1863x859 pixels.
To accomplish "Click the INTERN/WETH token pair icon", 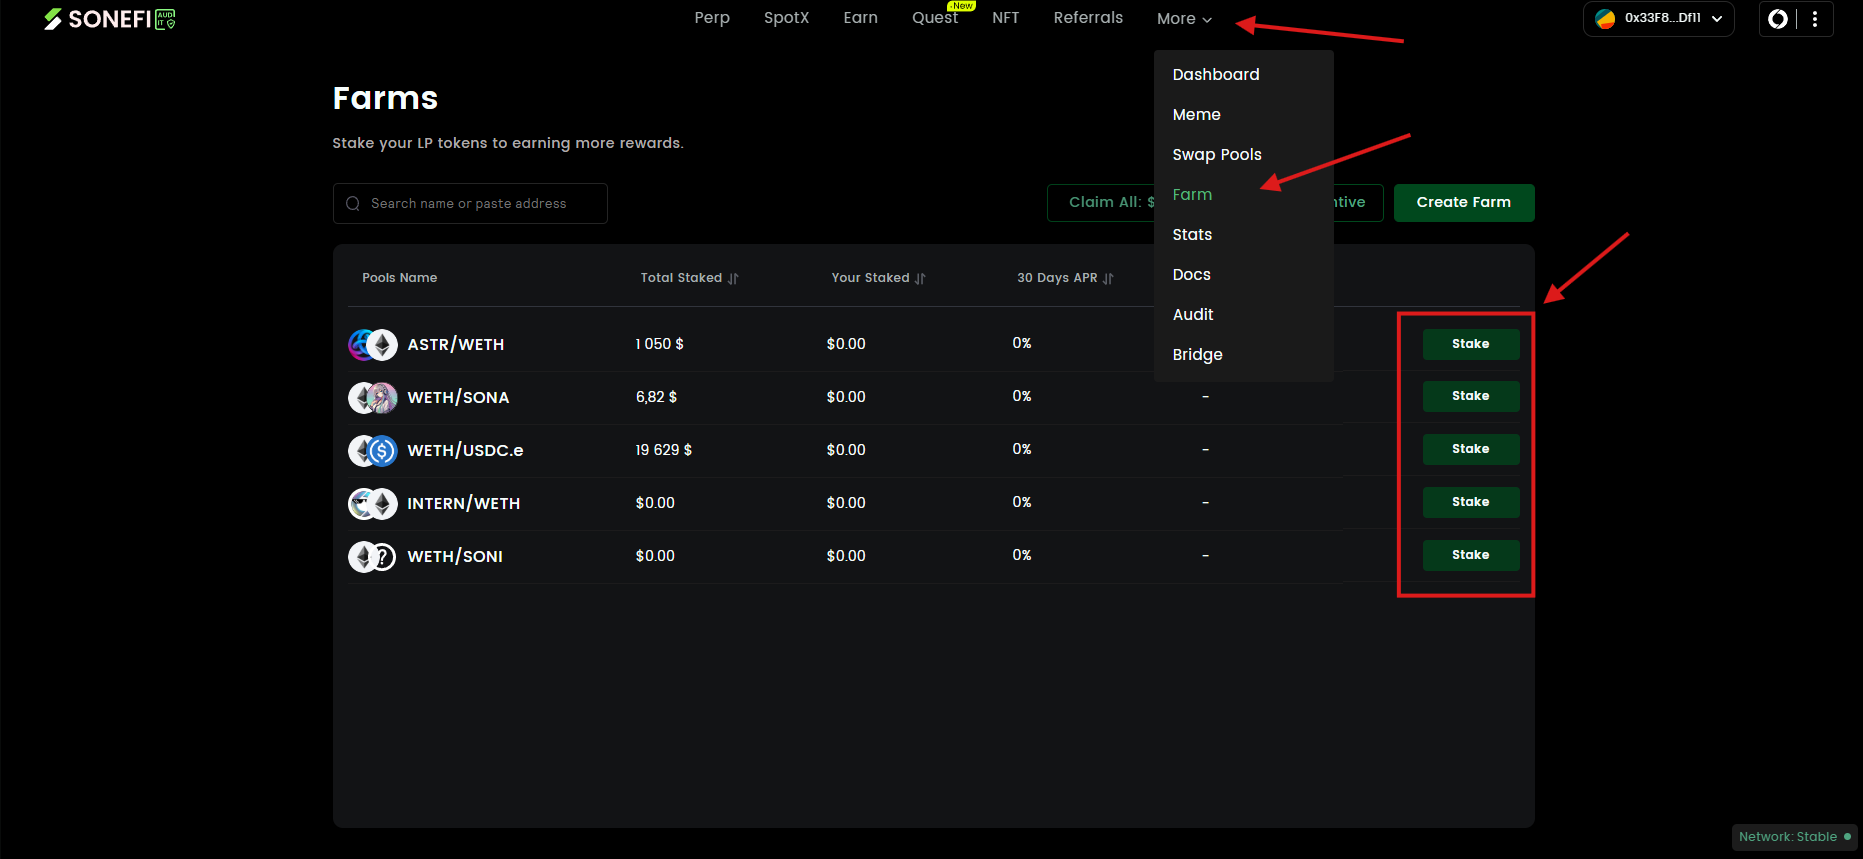I will tap(372, 504).
